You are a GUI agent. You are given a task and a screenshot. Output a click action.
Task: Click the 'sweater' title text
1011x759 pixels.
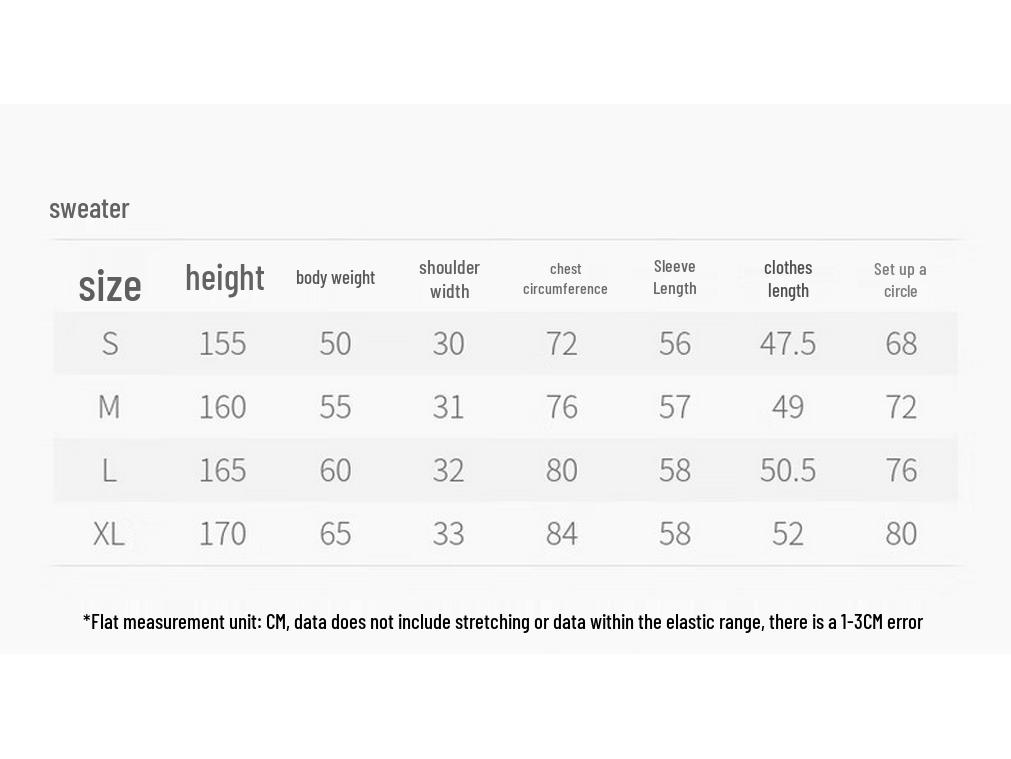89,209
